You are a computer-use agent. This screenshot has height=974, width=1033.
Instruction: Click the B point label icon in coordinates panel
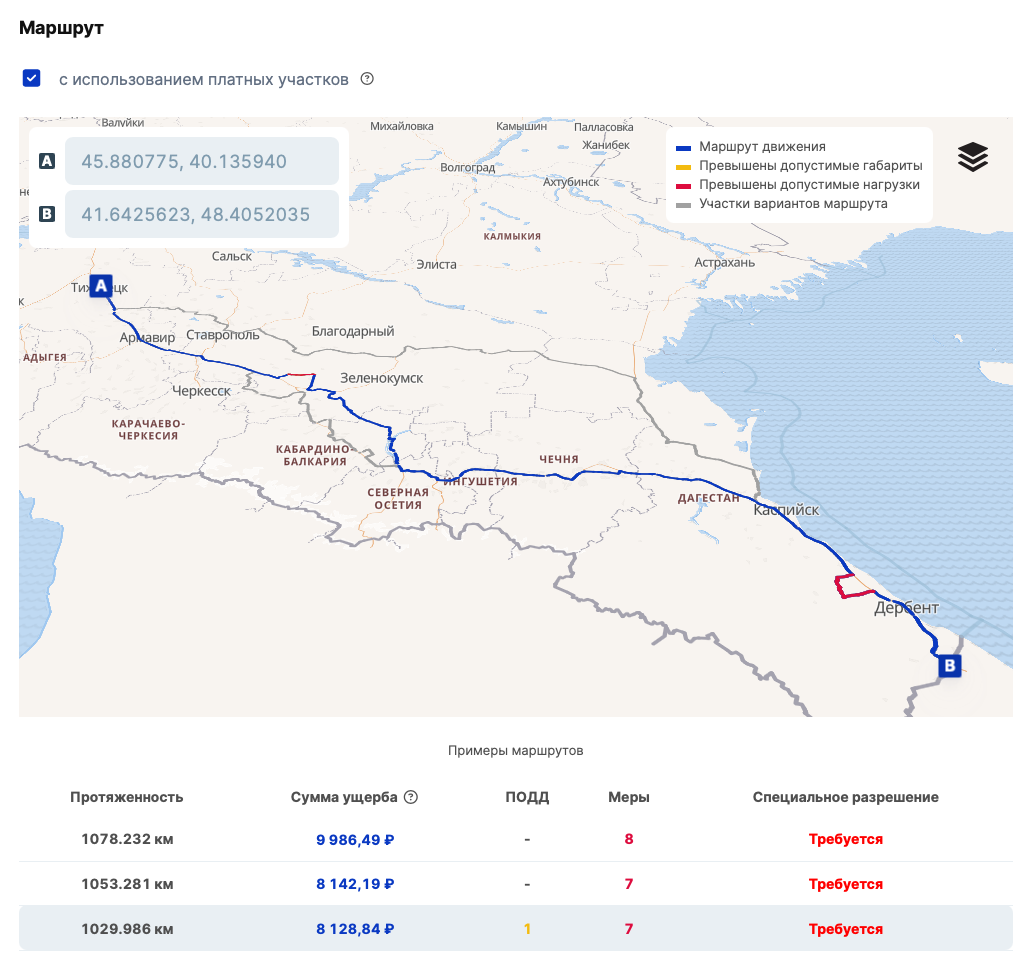pyautogui.click(x=46, y=214)
